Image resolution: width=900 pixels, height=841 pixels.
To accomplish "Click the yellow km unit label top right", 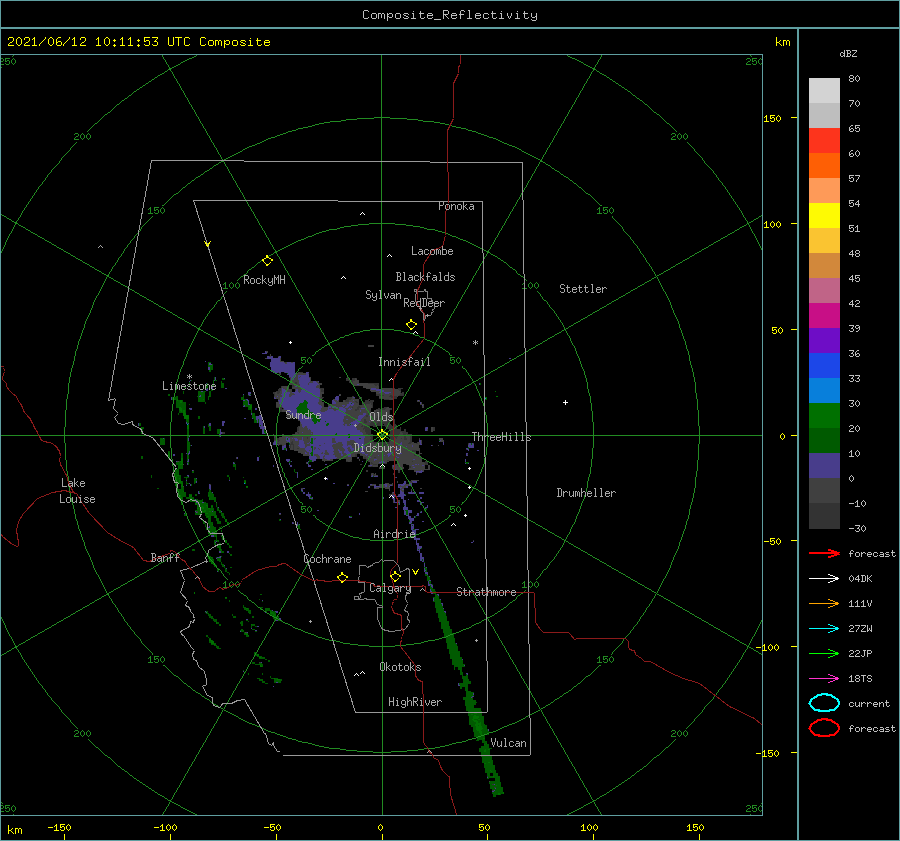I will [782, 42].
